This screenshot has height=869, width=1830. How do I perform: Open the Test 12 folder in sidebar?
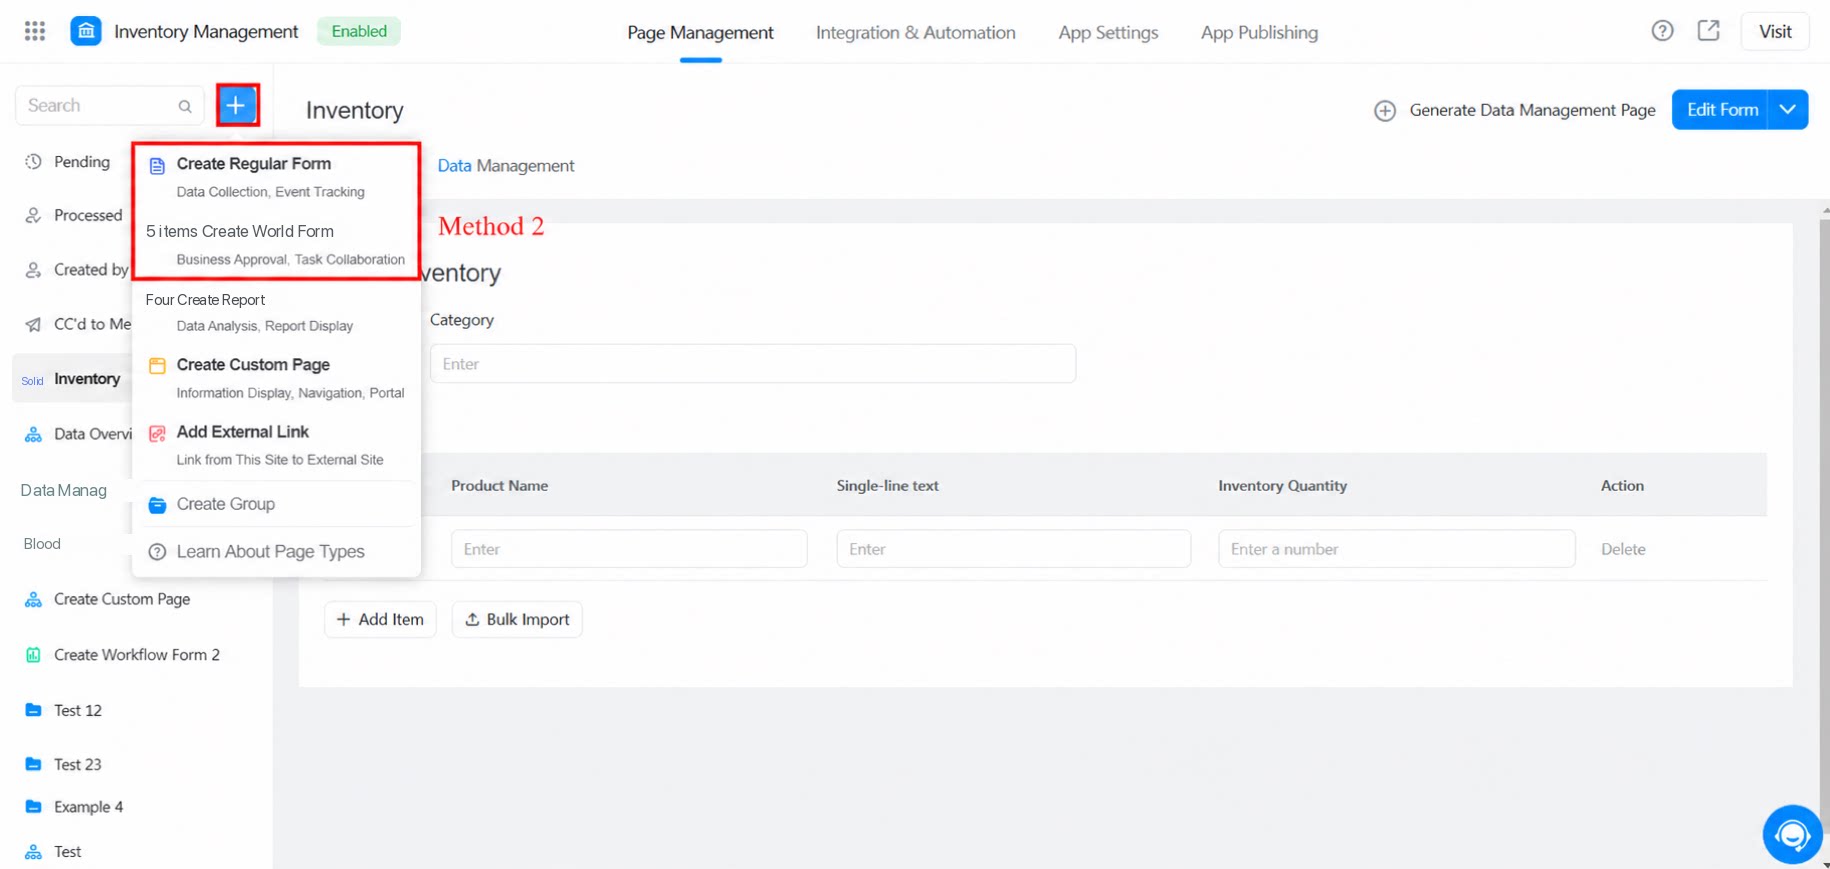pos(78,710)
